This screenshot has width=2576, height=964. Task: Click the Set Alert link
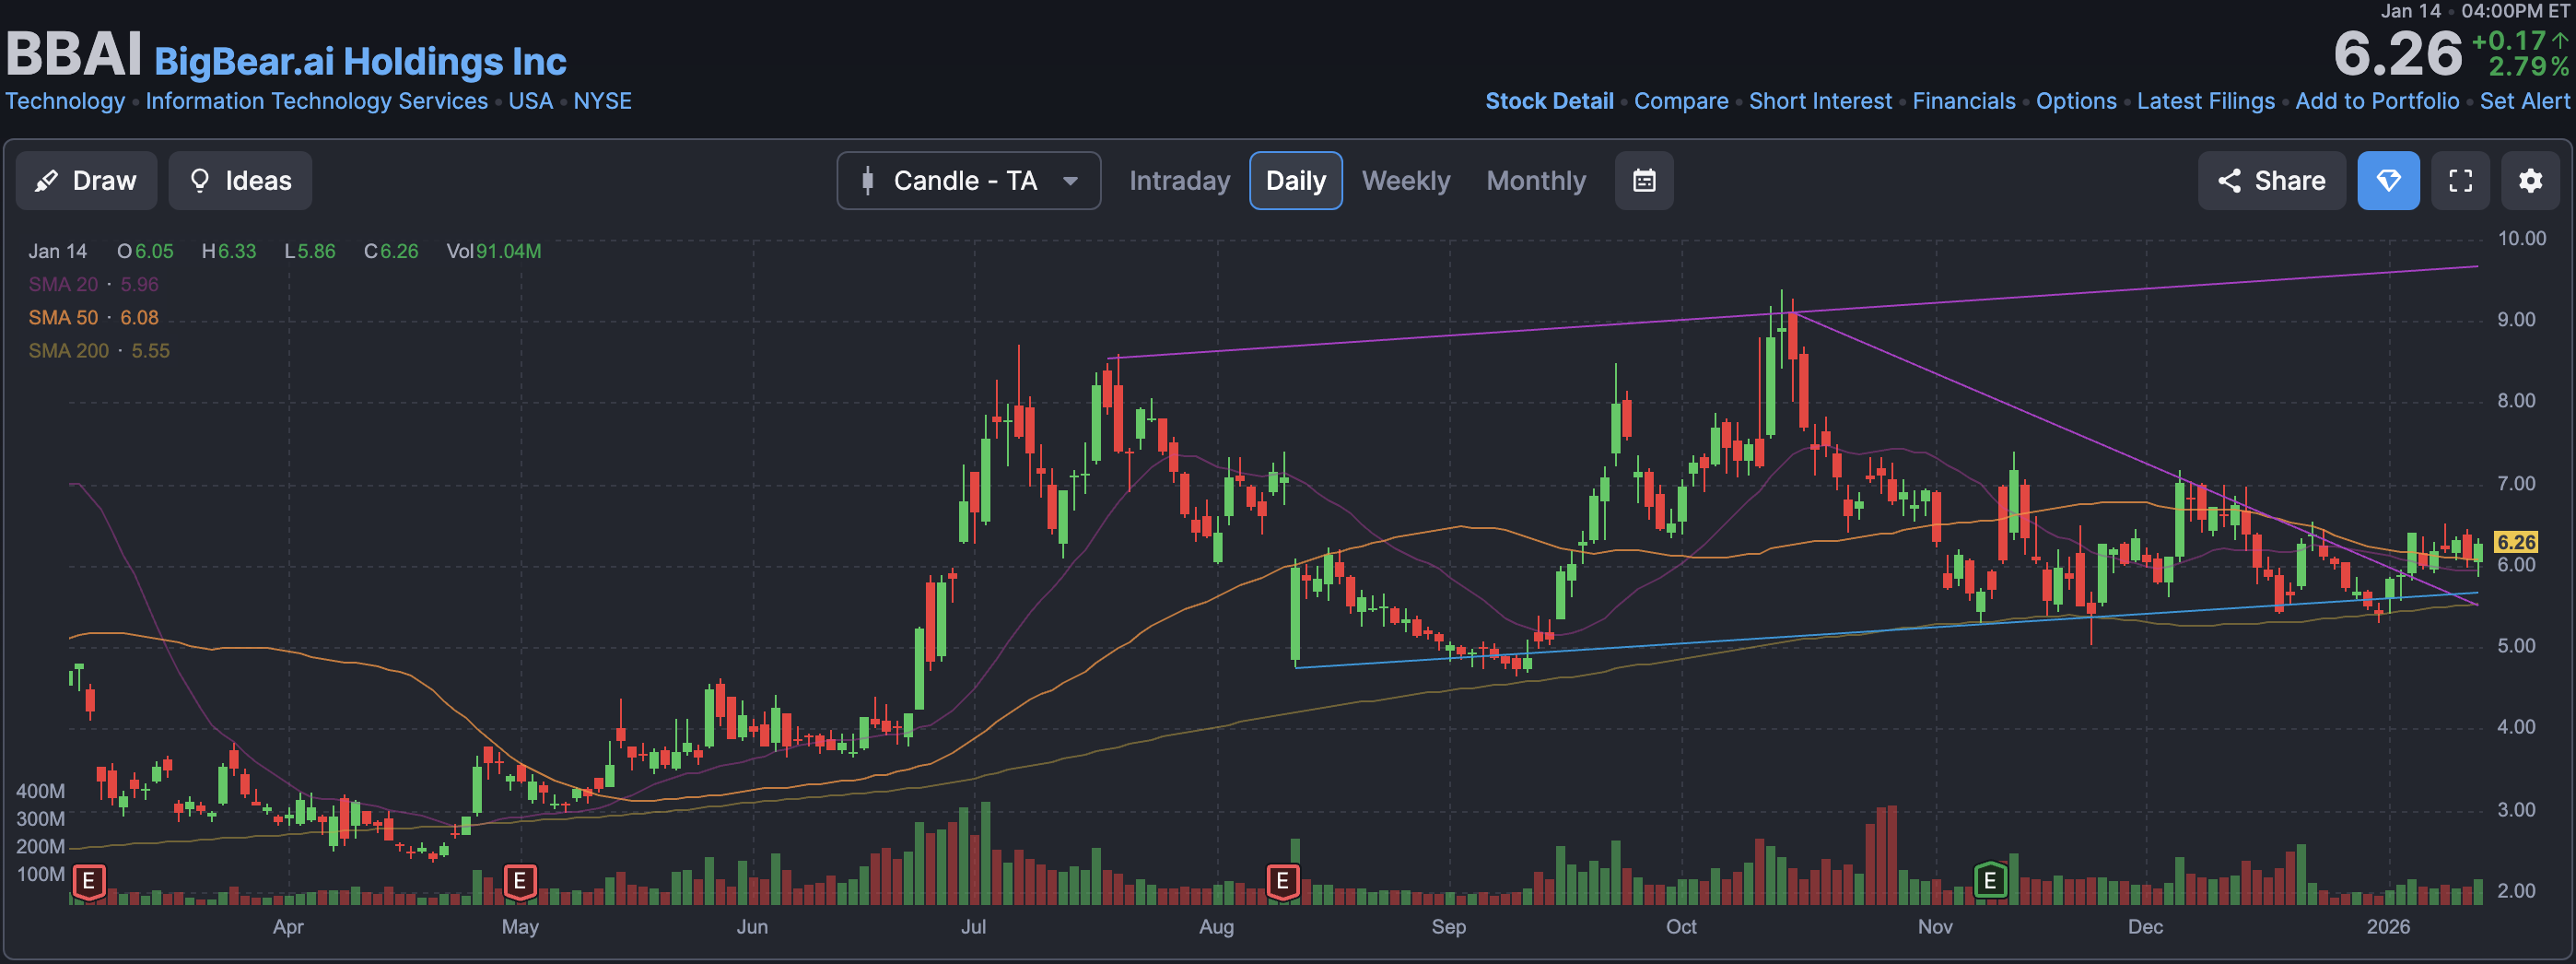[2524, 101]
